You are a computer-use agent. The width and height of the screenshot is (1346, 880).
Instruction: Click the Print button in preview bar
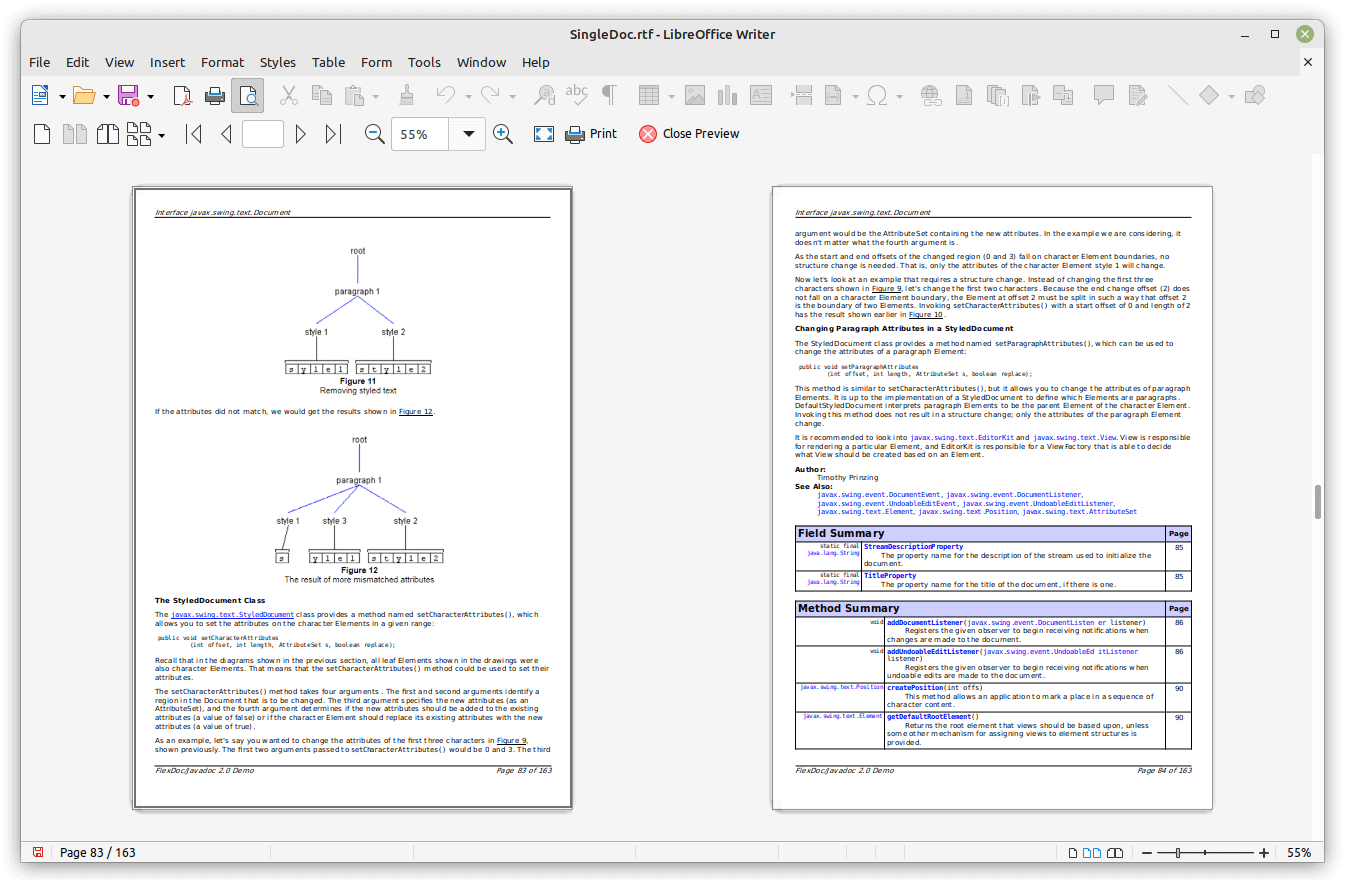592,134
